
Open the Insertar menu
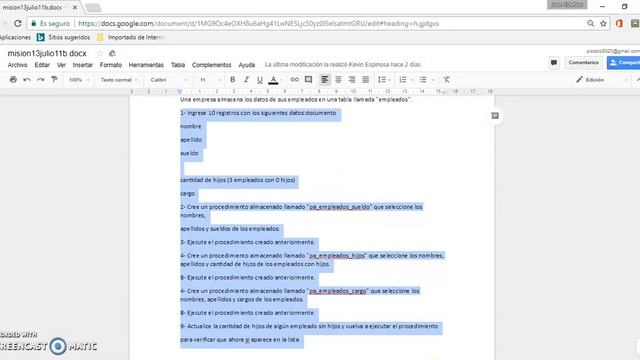click(82, 65)
